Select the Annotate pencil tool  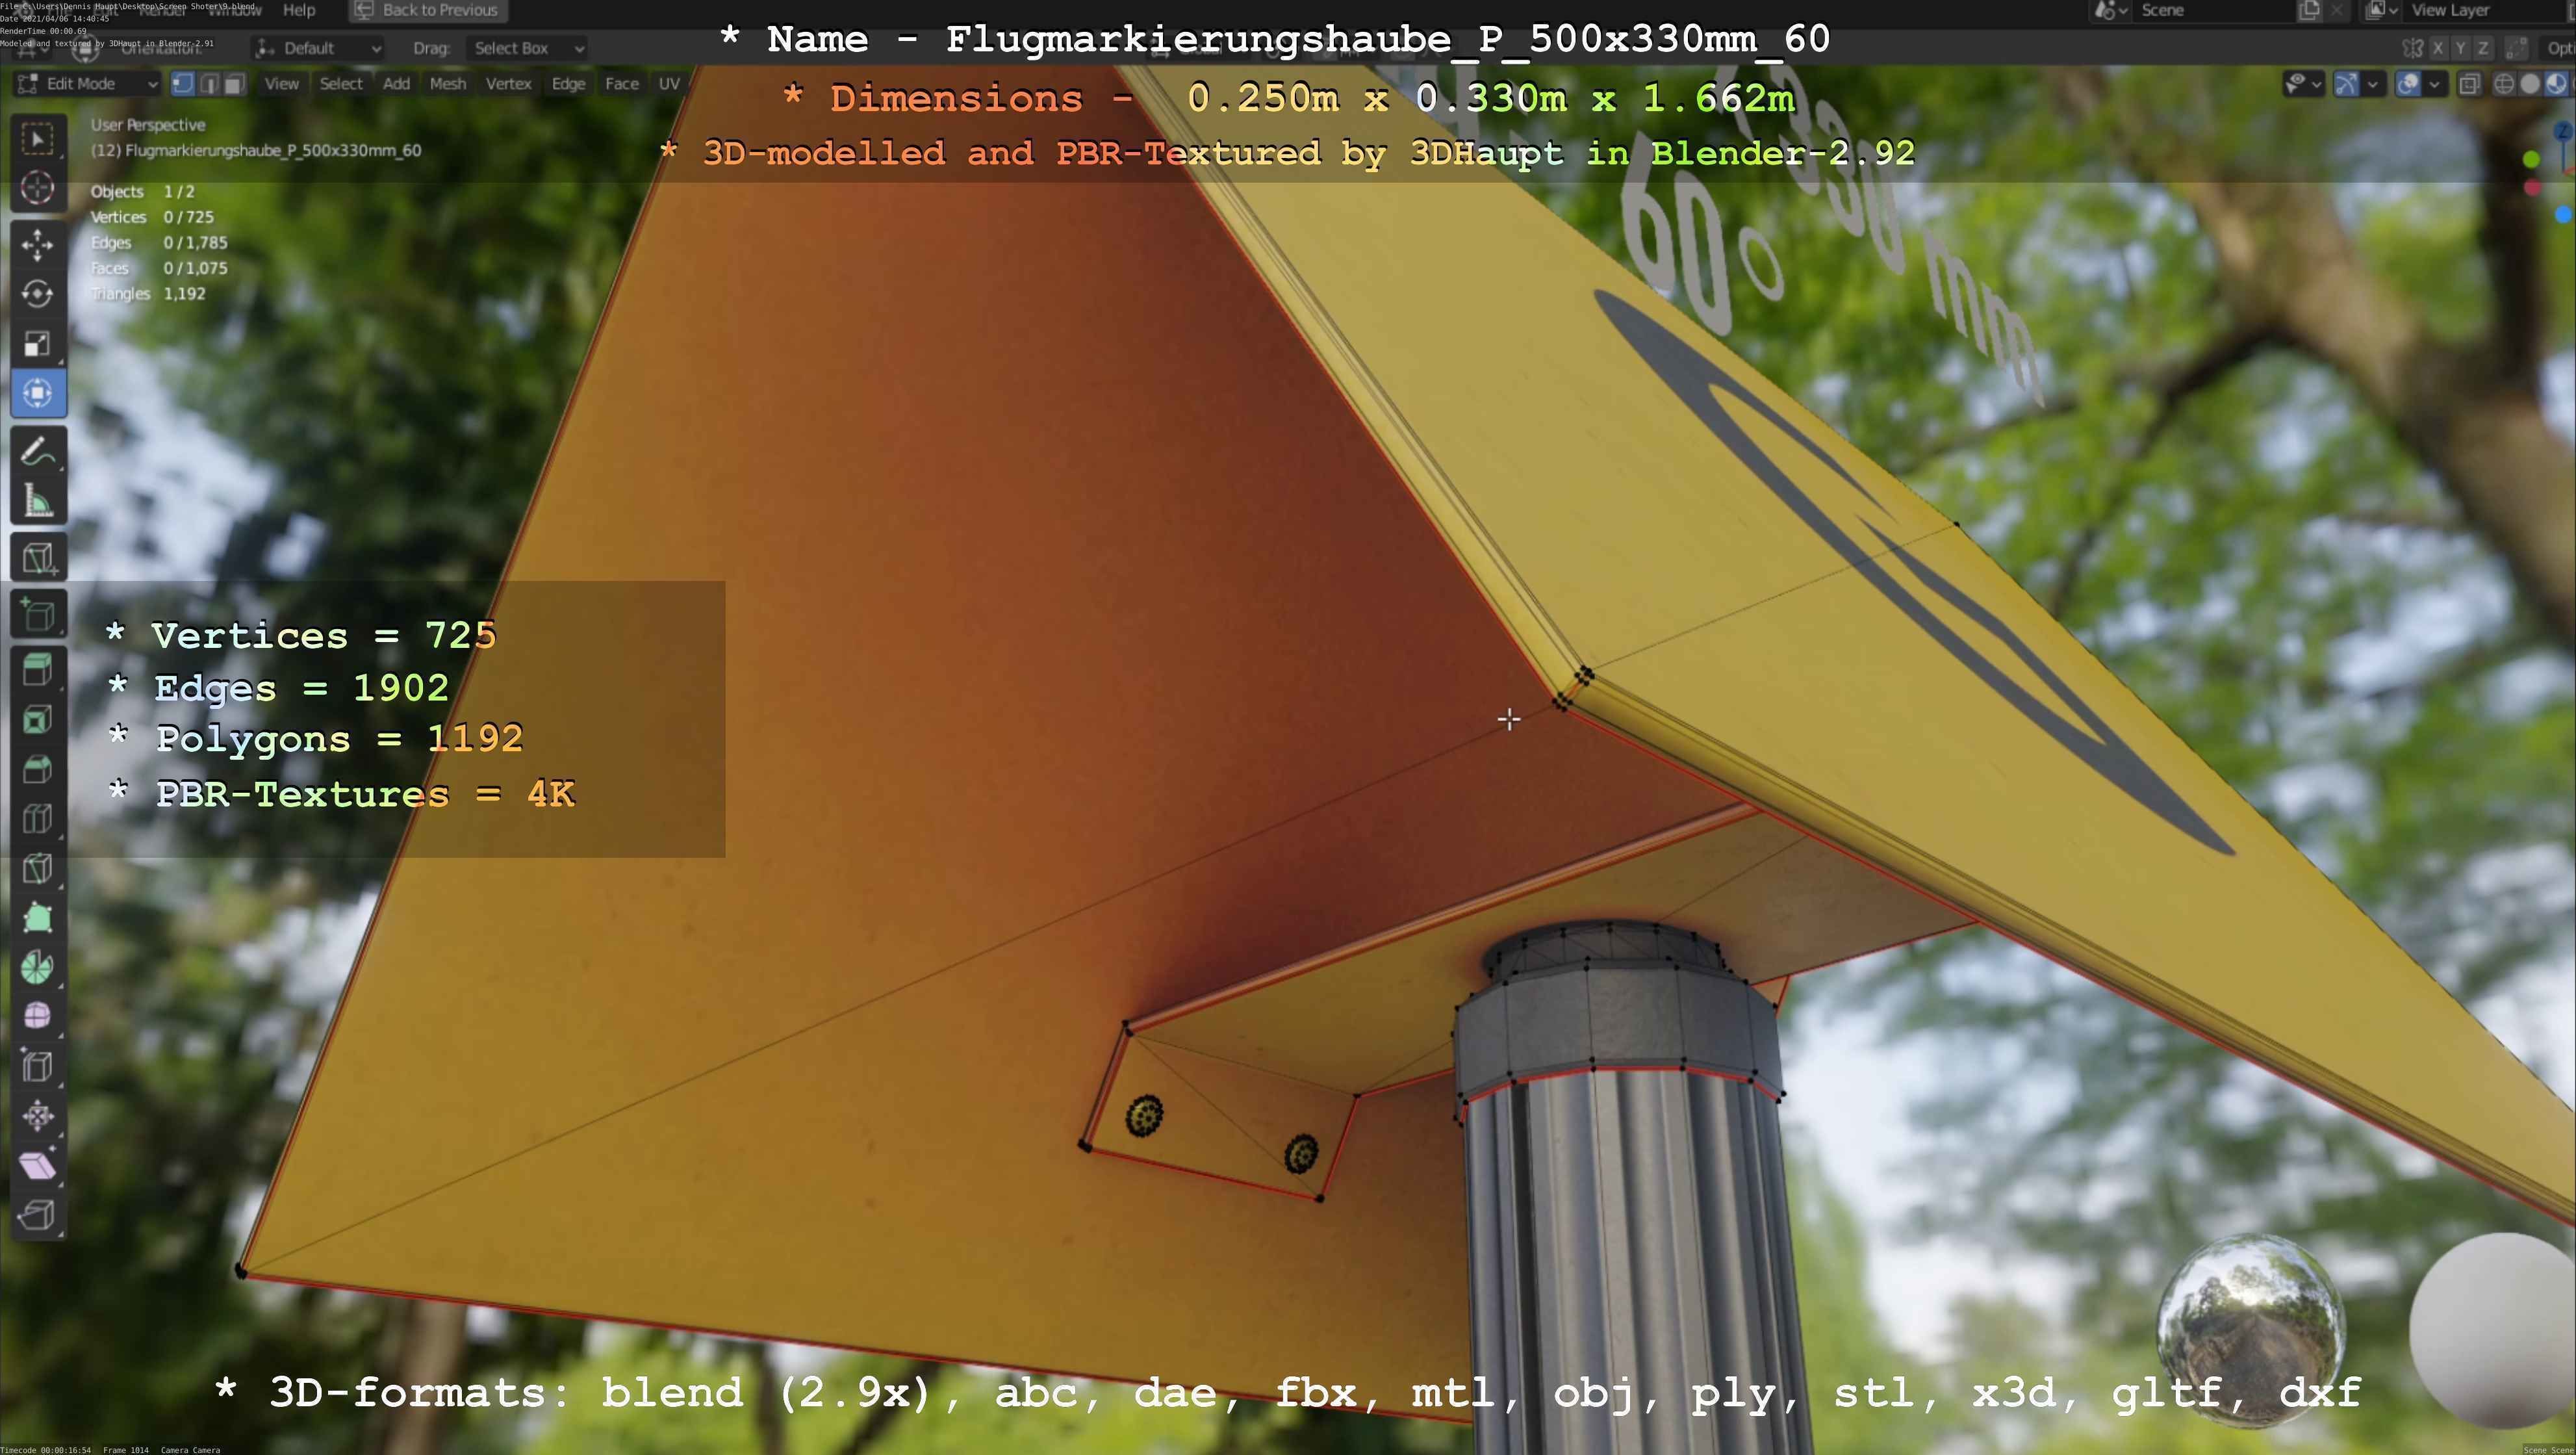click(38, 451)
